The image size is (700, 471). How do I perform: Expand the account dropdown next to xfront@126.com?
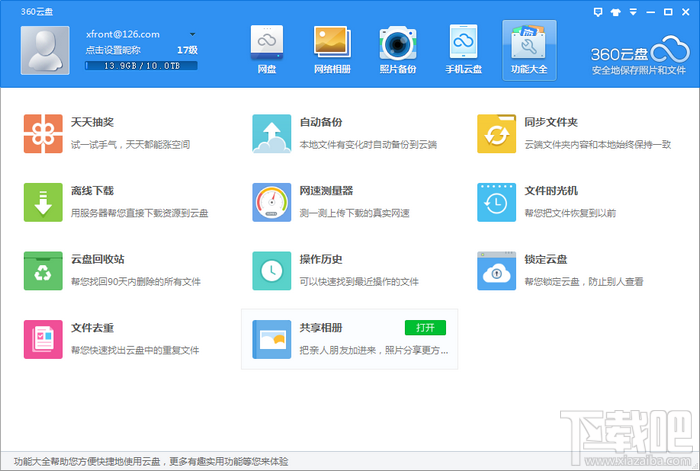(192, 34)
